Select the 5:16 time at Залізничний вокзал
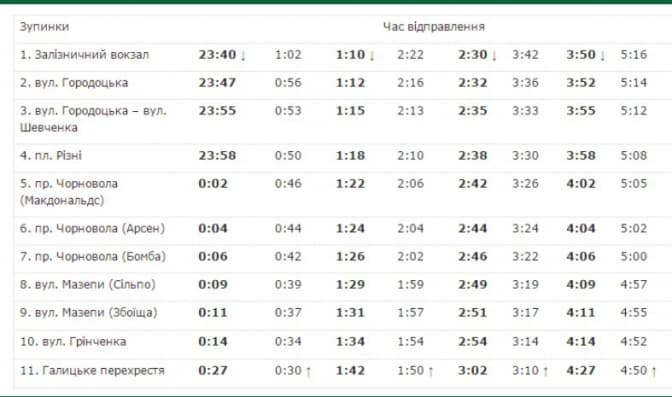672x397 pixels. pos(633,55)
